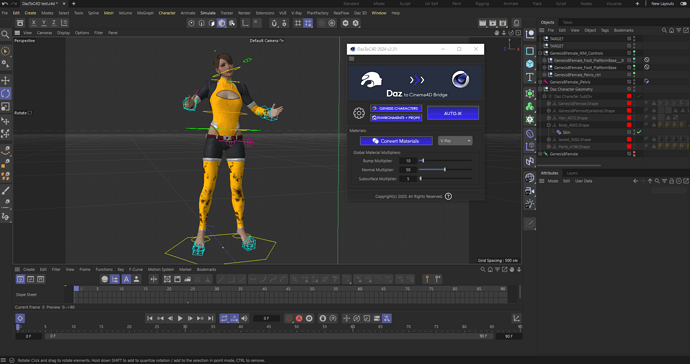Click the red Autokeying button

coord(299,318)
